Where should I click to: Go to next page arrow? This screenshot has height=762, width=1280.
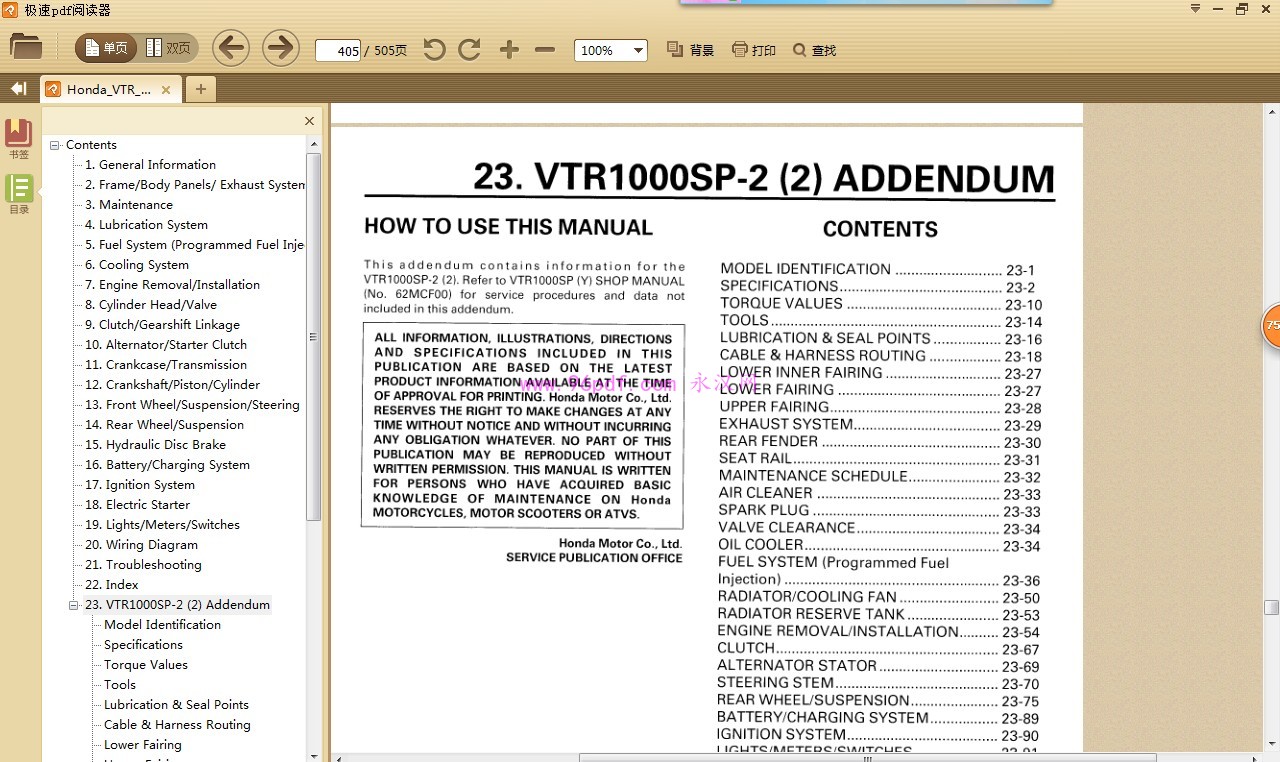281,48
